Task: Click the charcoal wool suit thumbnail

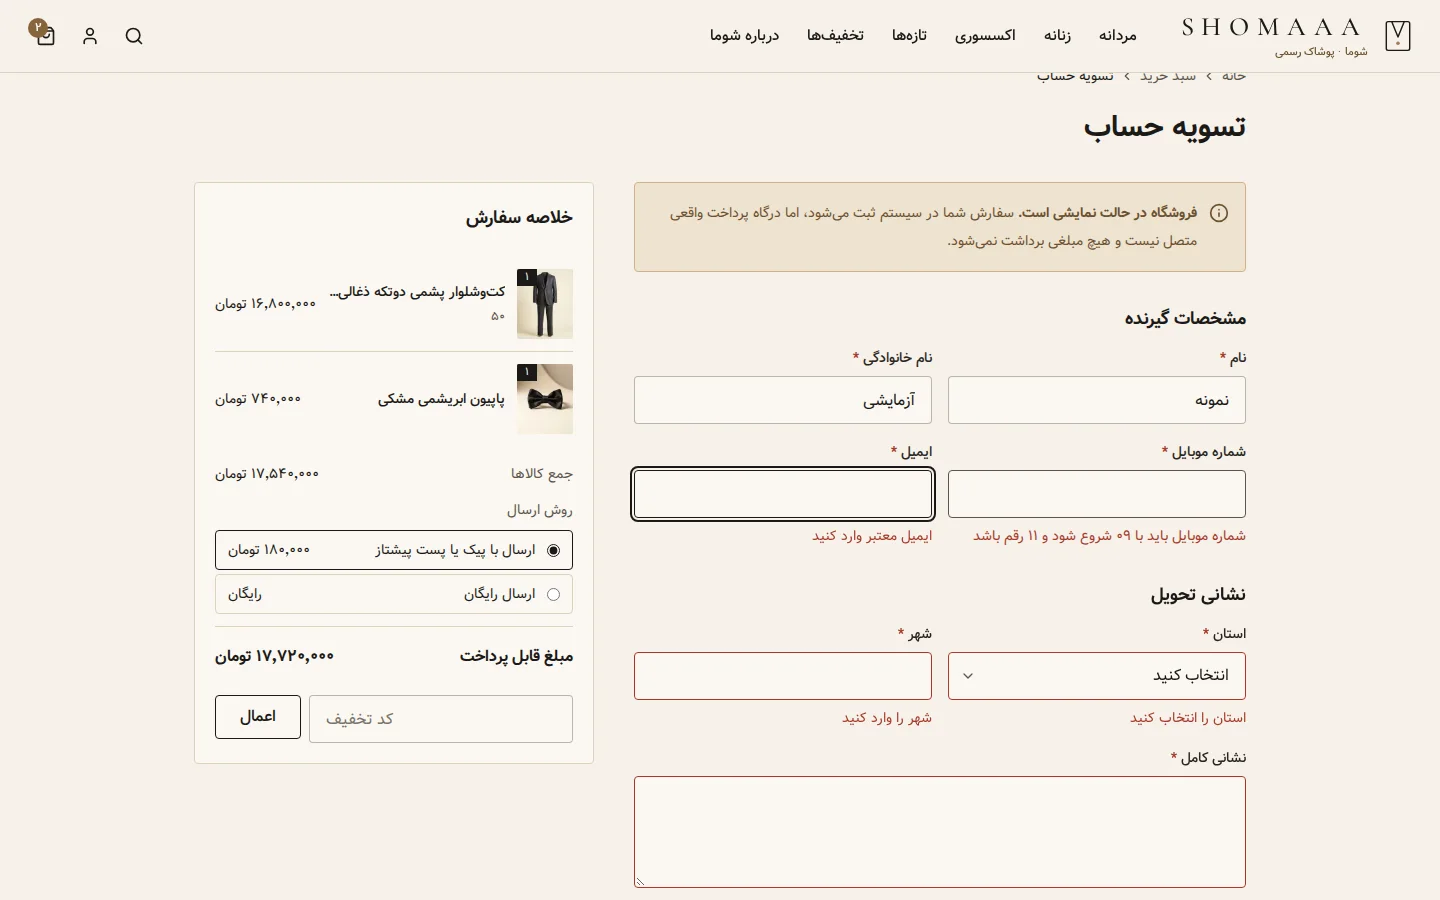Action: coord(545,304)
